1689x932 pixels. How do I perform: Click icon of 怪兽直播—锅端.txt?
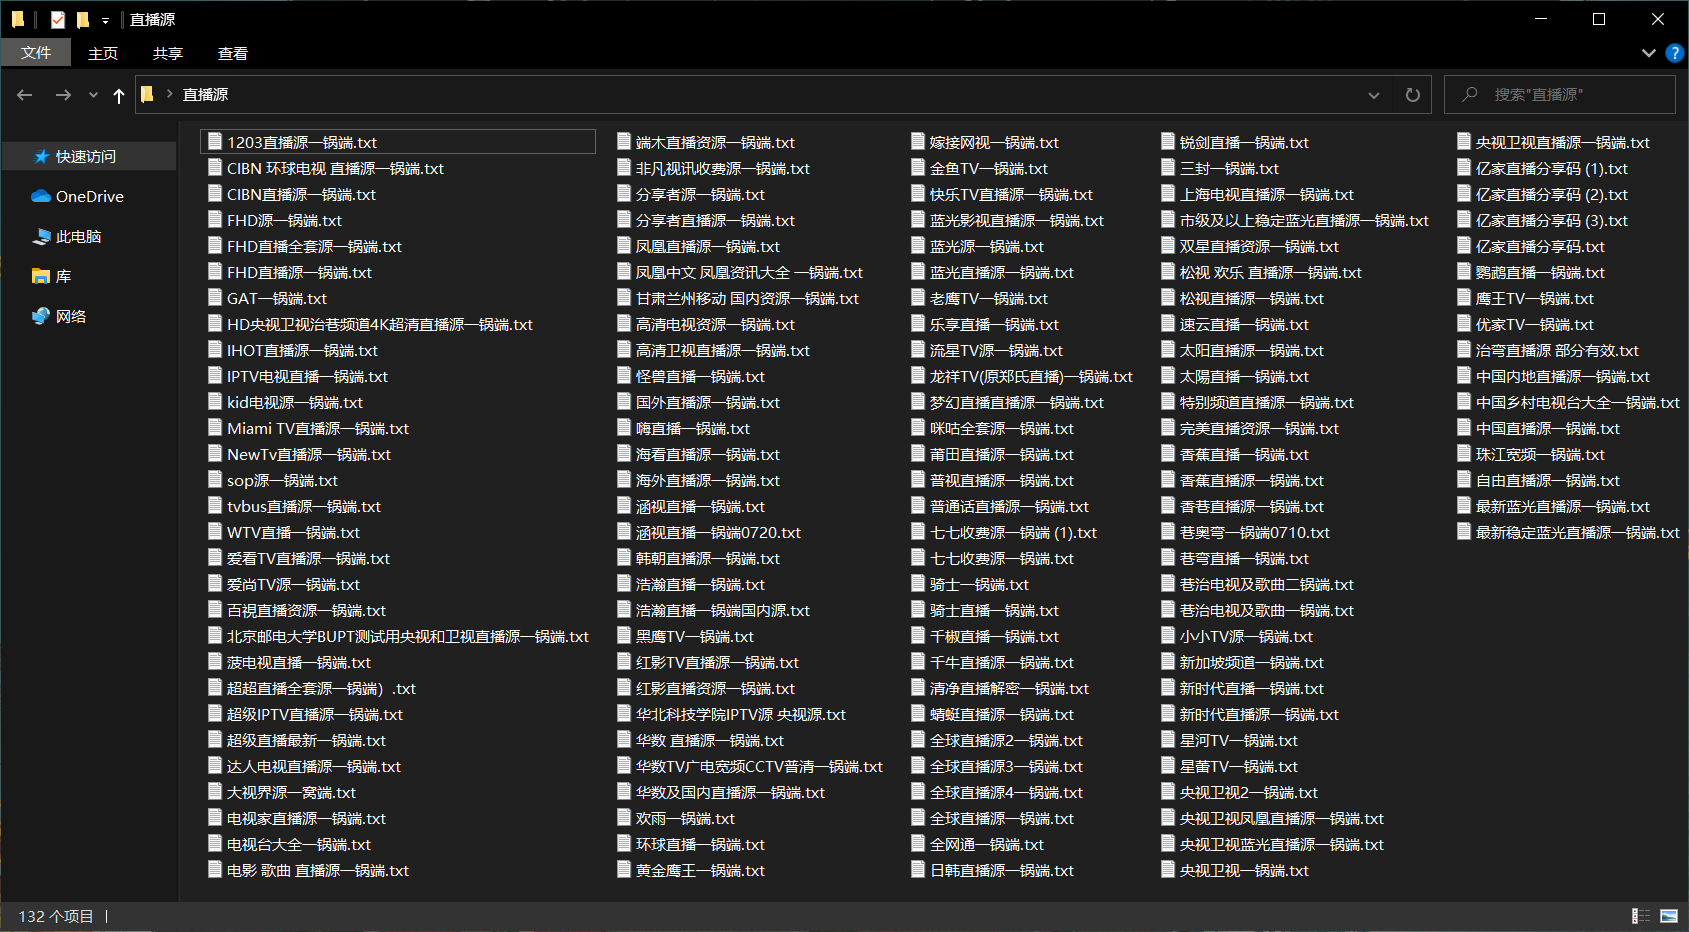click(624, 376)
